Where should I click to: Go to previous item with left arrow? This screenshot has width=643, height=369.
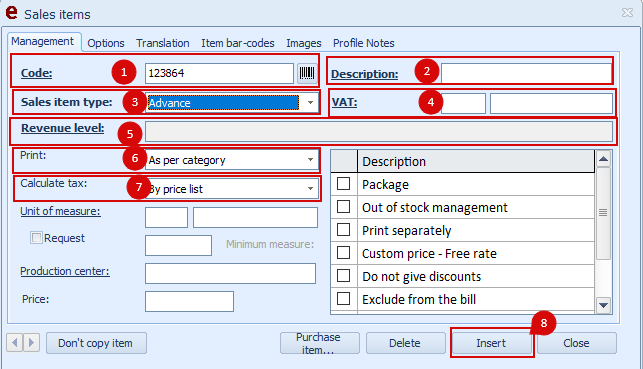click(15, 342)
